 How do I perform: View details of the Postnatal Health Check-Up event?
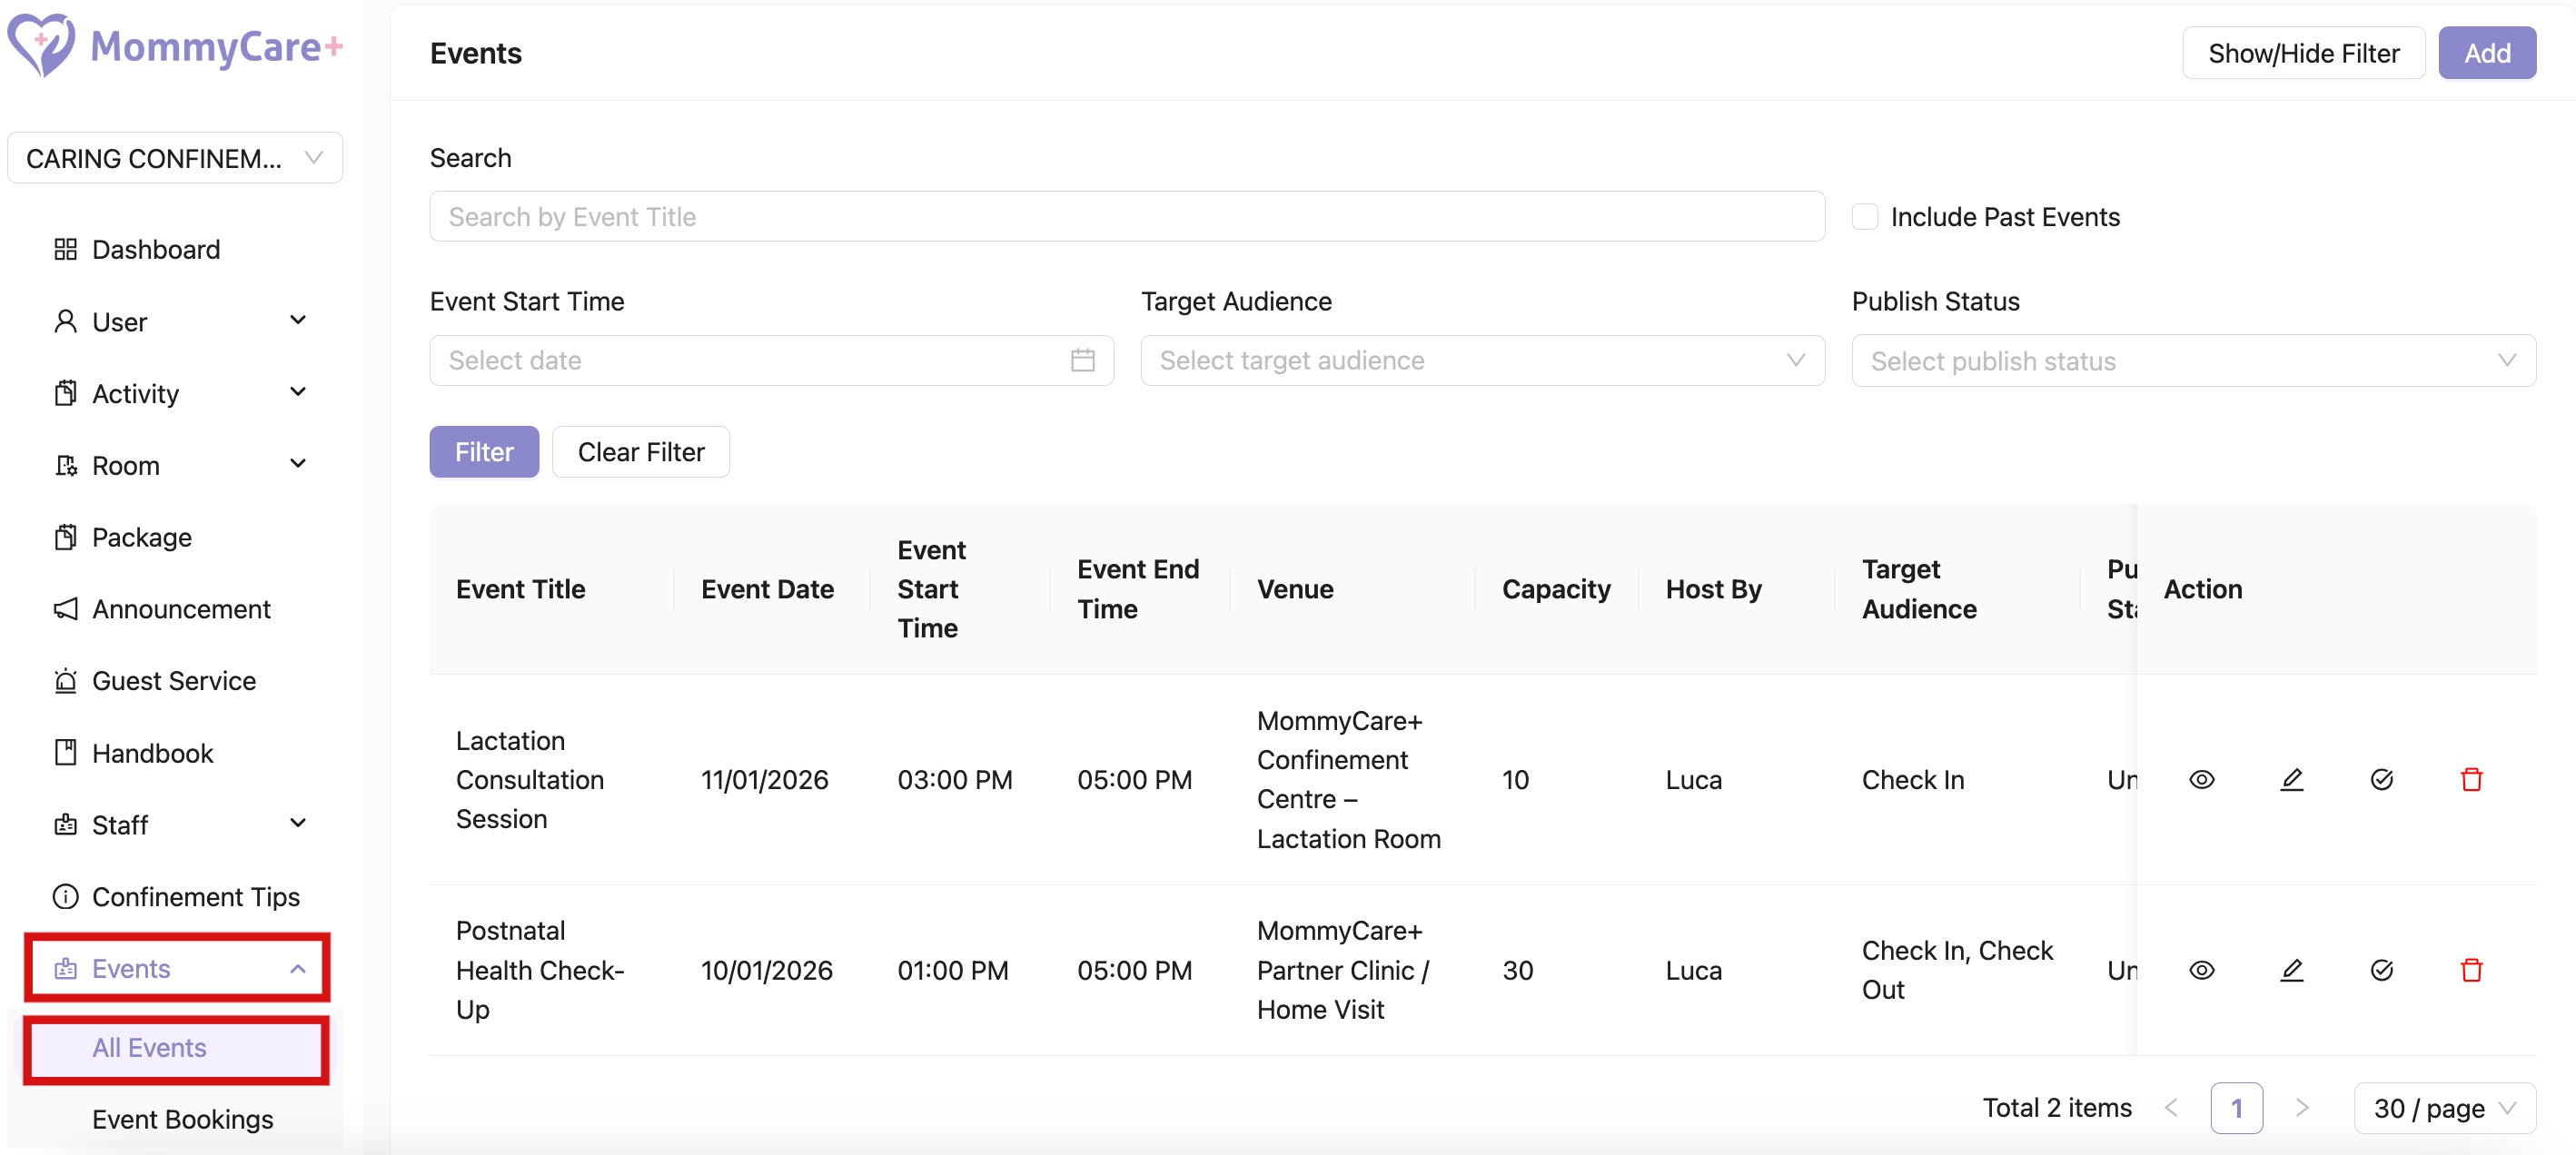[2203, 969]
